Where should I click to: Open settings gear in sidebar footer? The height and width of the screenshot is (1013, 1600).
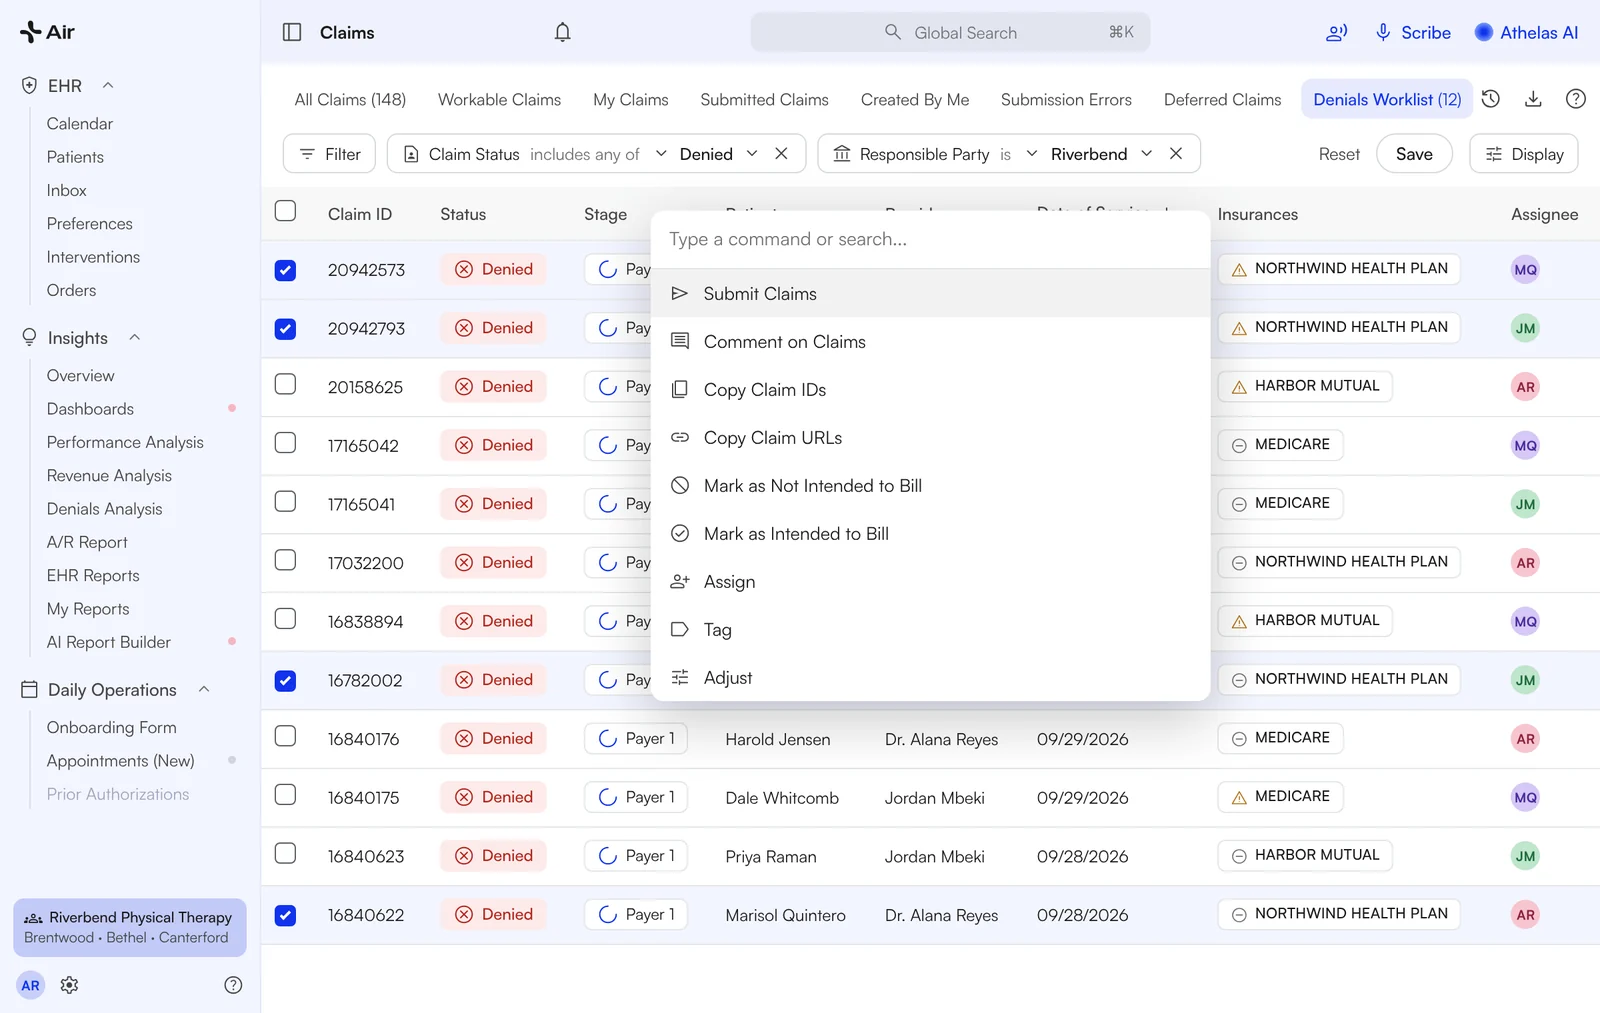pos(69,985)
